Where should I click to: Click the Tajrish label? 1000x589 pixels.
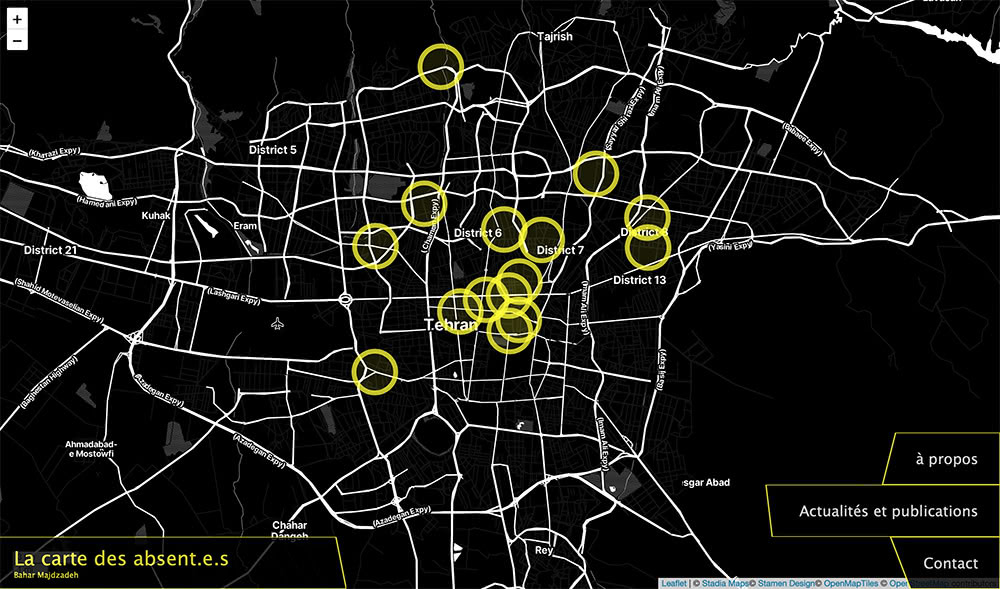555,36
